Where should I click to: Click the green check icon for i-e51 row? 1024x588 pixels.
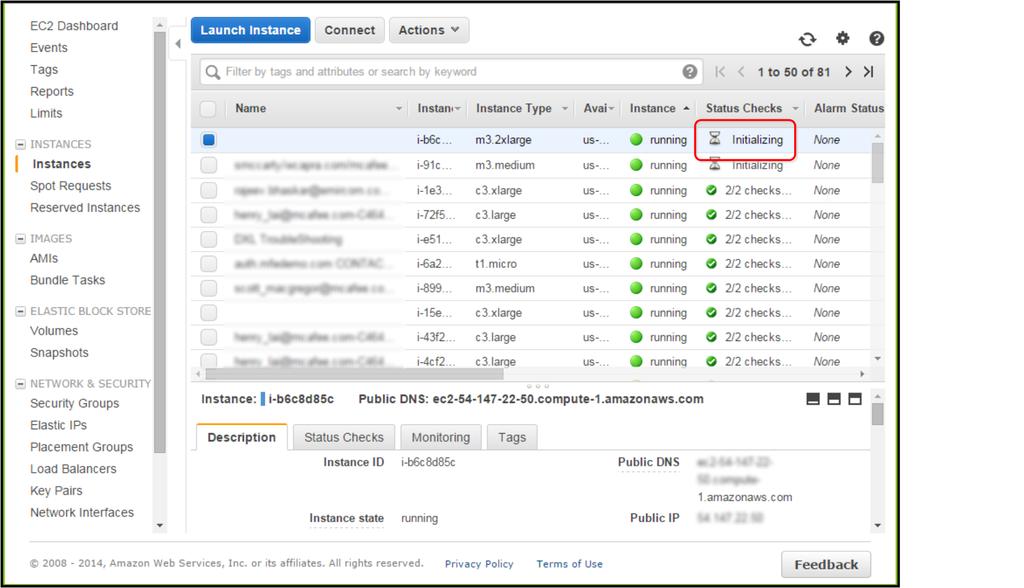712,239
